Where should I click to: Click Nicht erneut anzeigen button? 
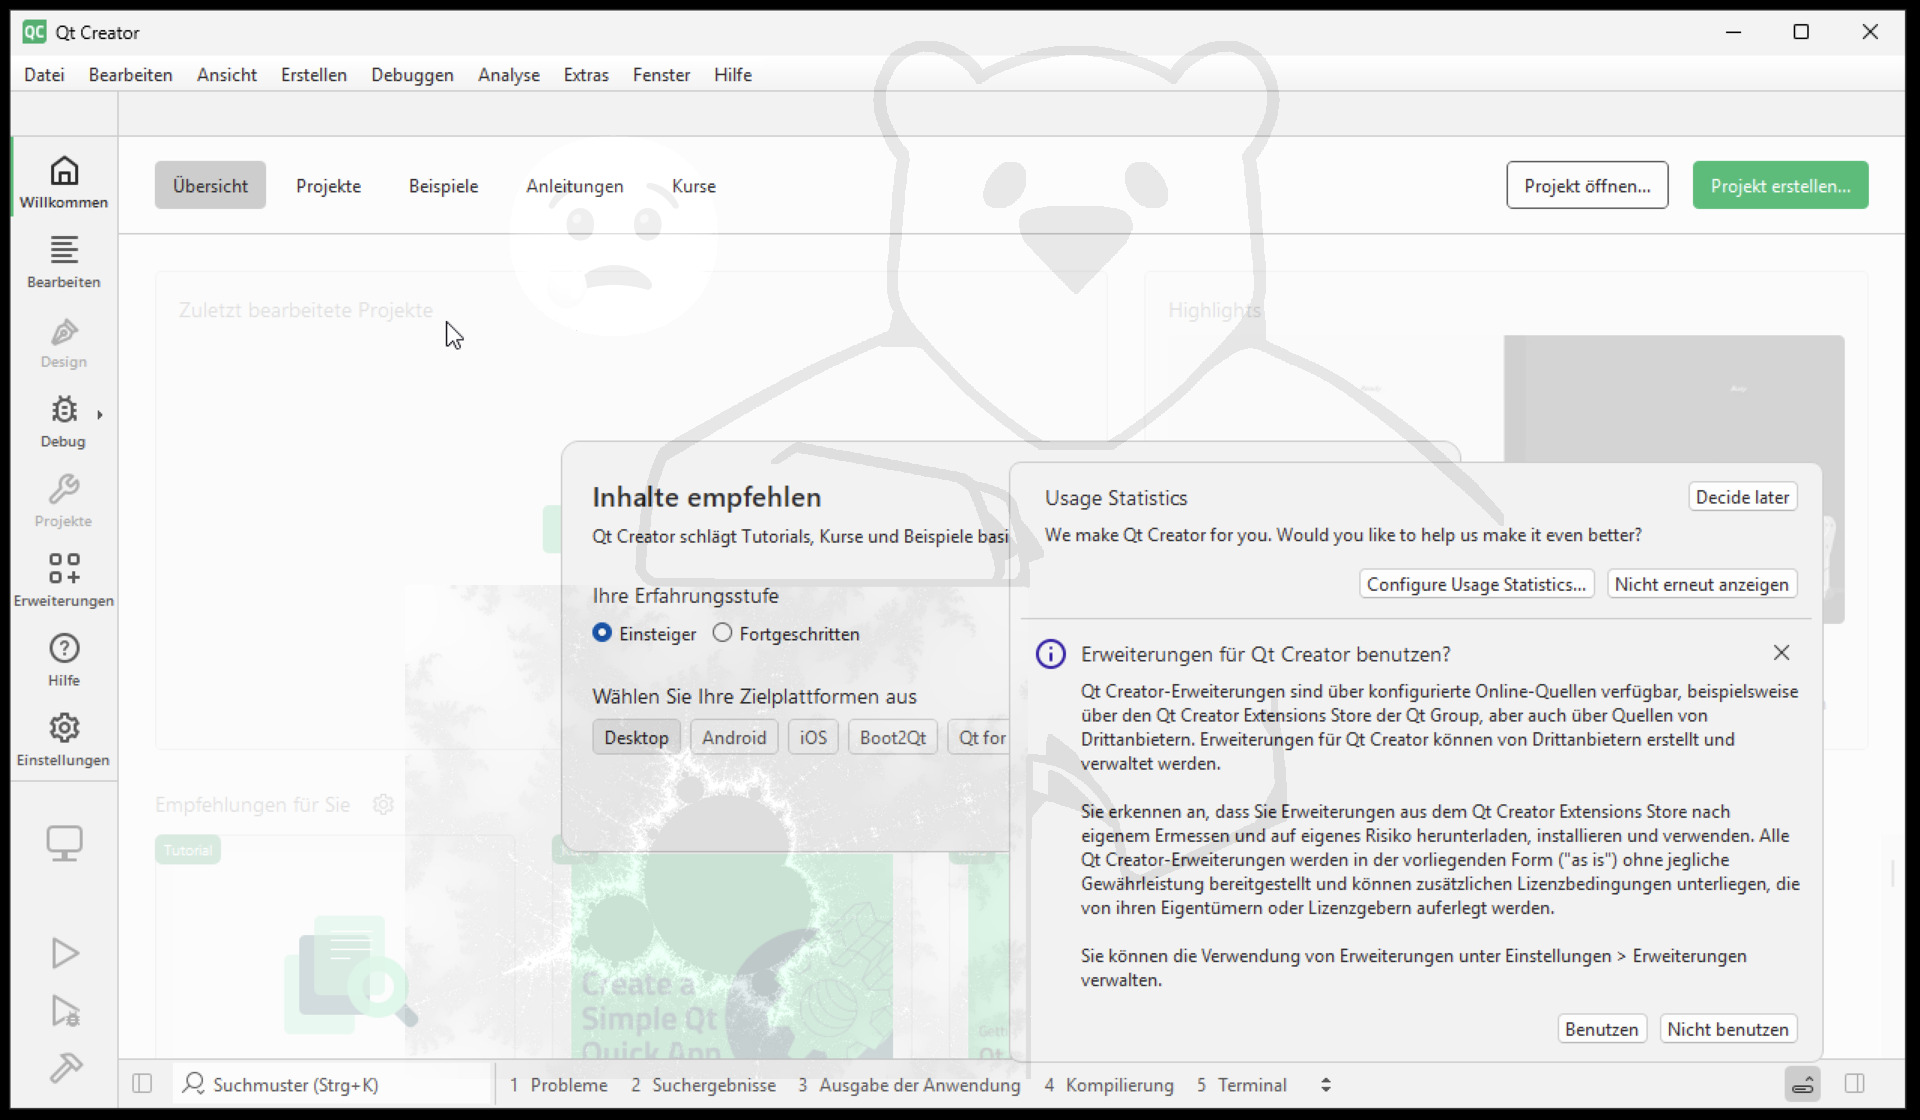pyautogui.click(x=1701, y=584)
